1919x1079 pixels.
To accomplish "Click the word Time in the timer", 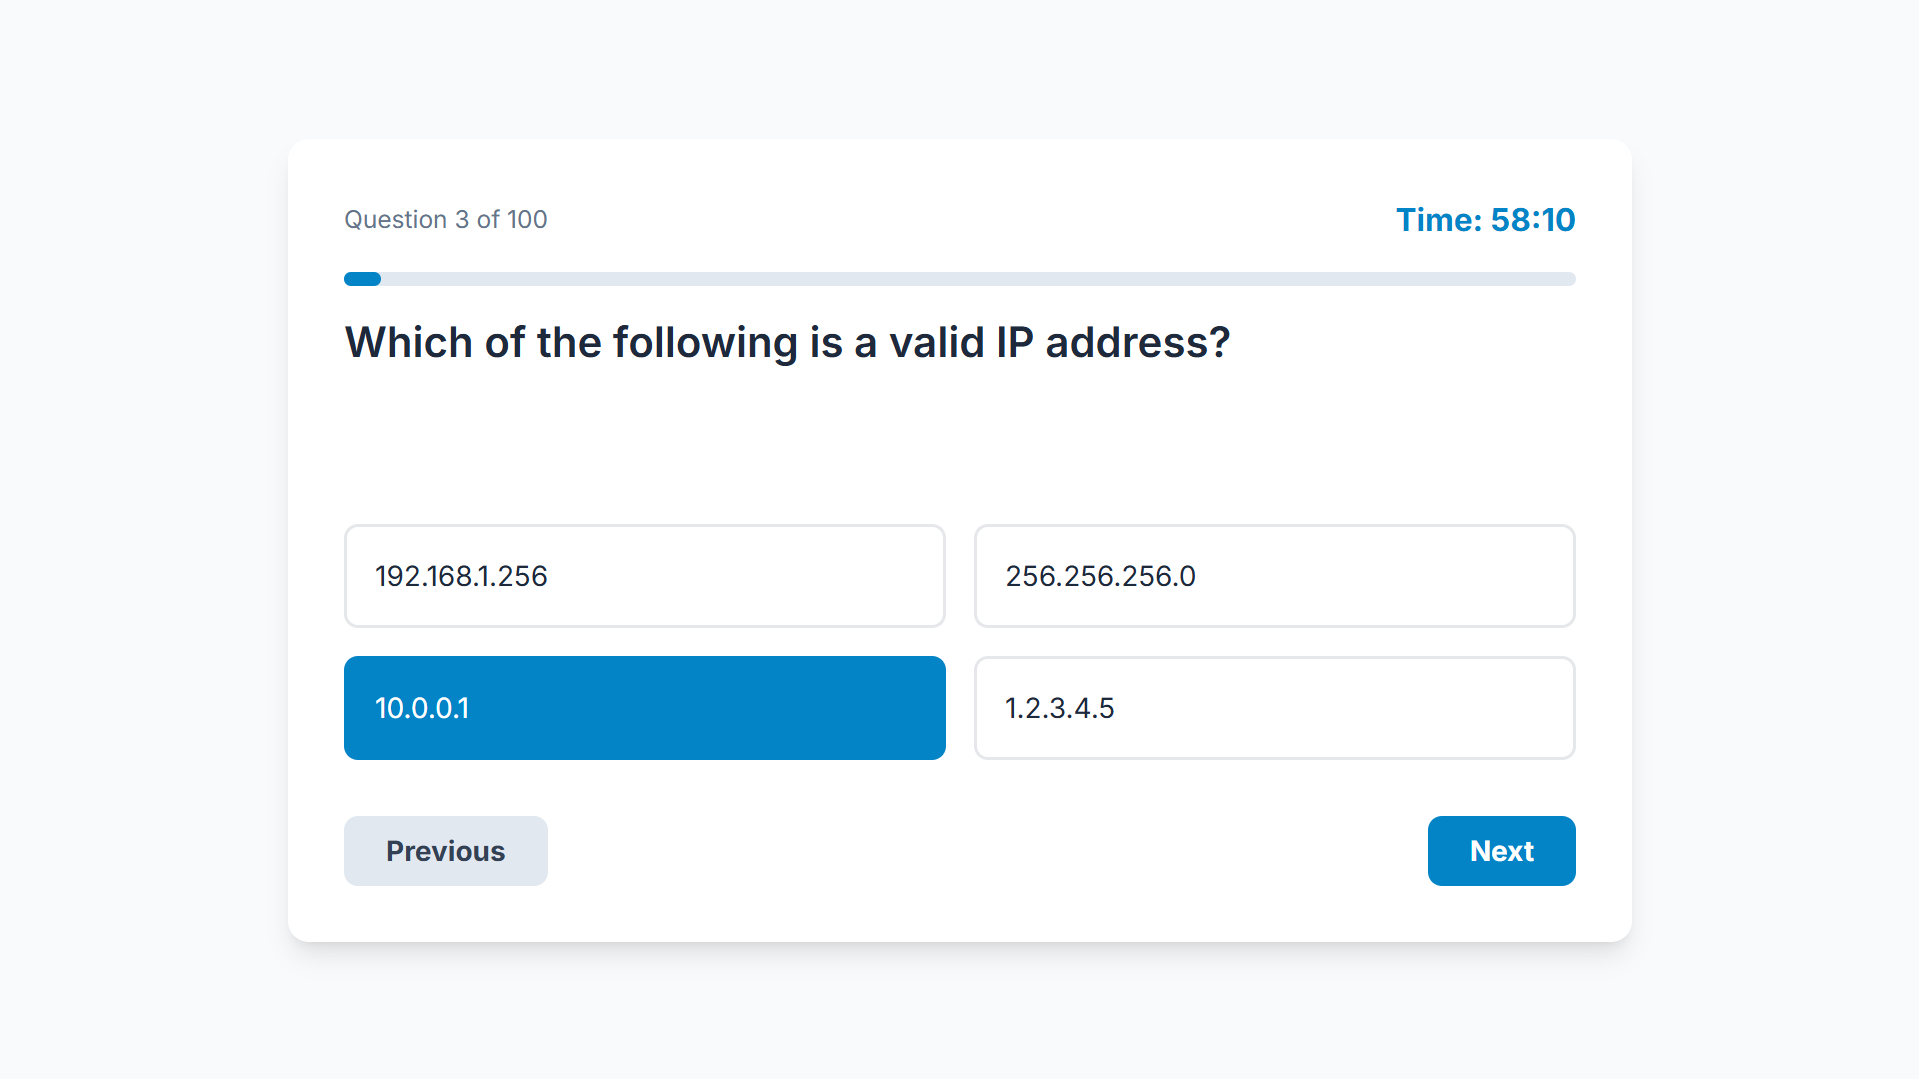I will pos(1435,220).
